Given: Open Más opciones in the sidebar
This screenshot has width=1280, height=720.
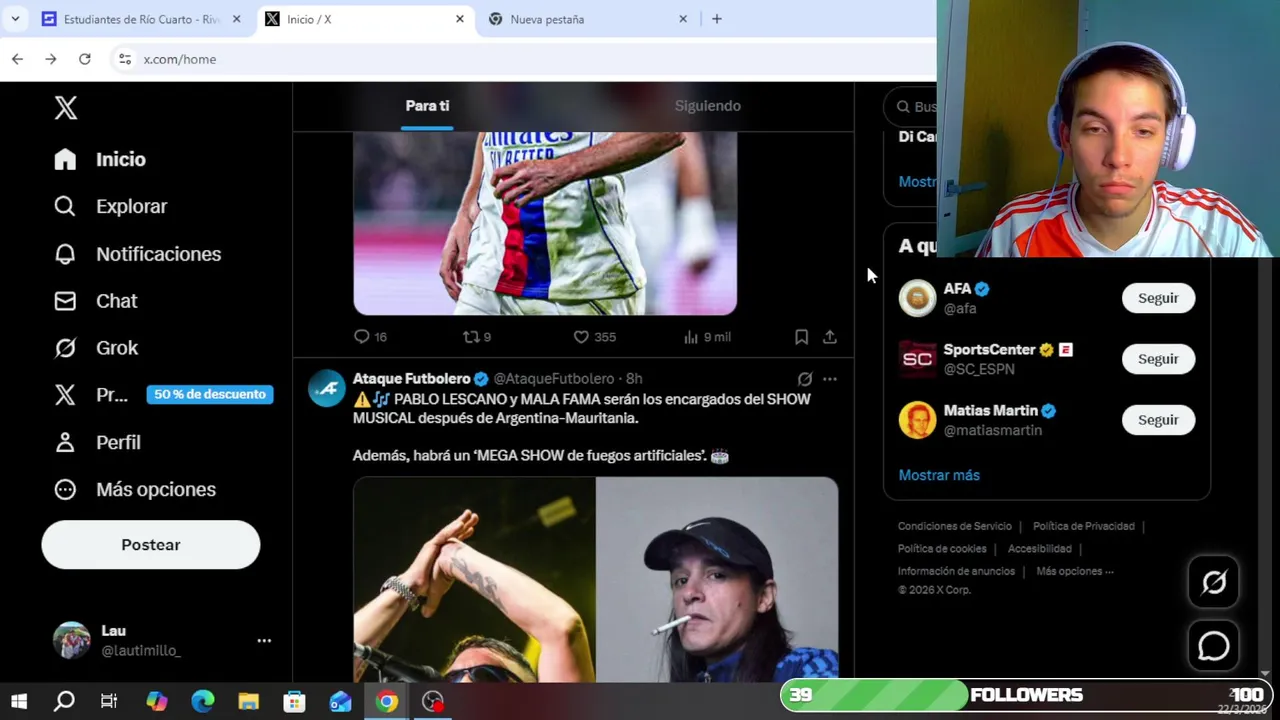Looking at the screenshot, I should 135,489.
